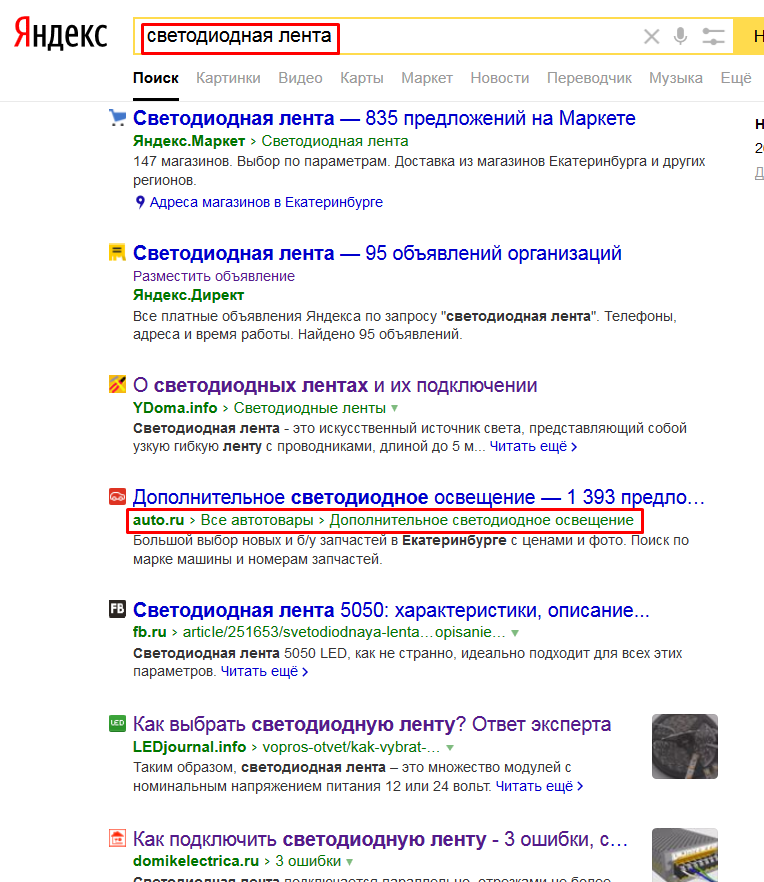Open 'Дополнительное светодиодное освещение' result title

[x=419, y=497]
